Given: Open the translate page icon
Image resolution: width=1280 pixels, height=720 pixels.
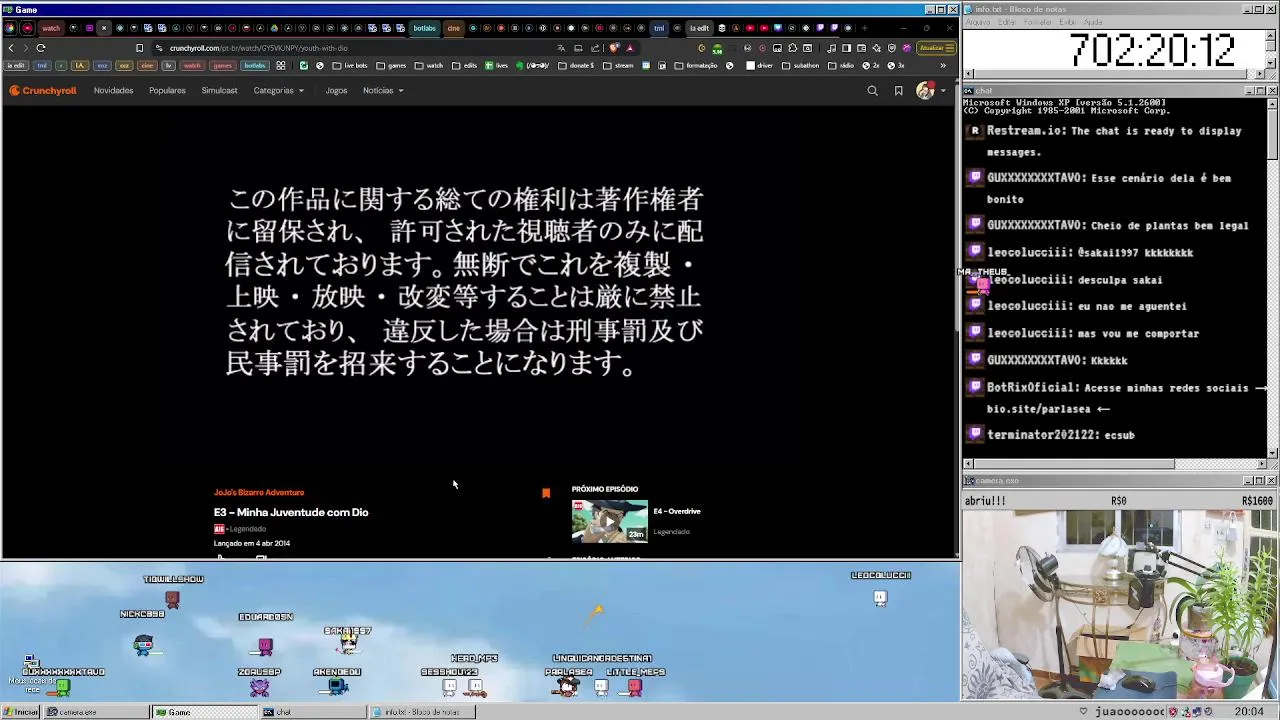Looking at the screenshot, I should coord(561,48).
